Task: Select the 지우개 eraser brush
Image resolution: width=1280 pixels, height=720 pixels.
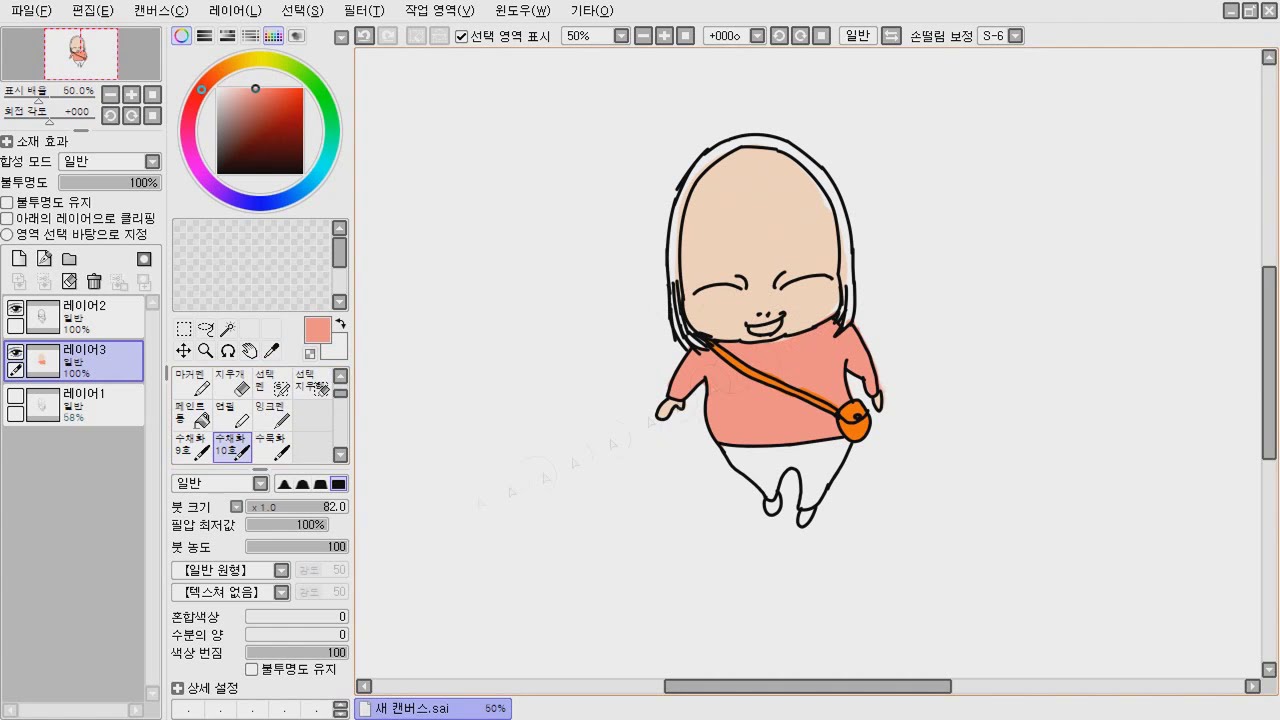Action: click(233, 383)
